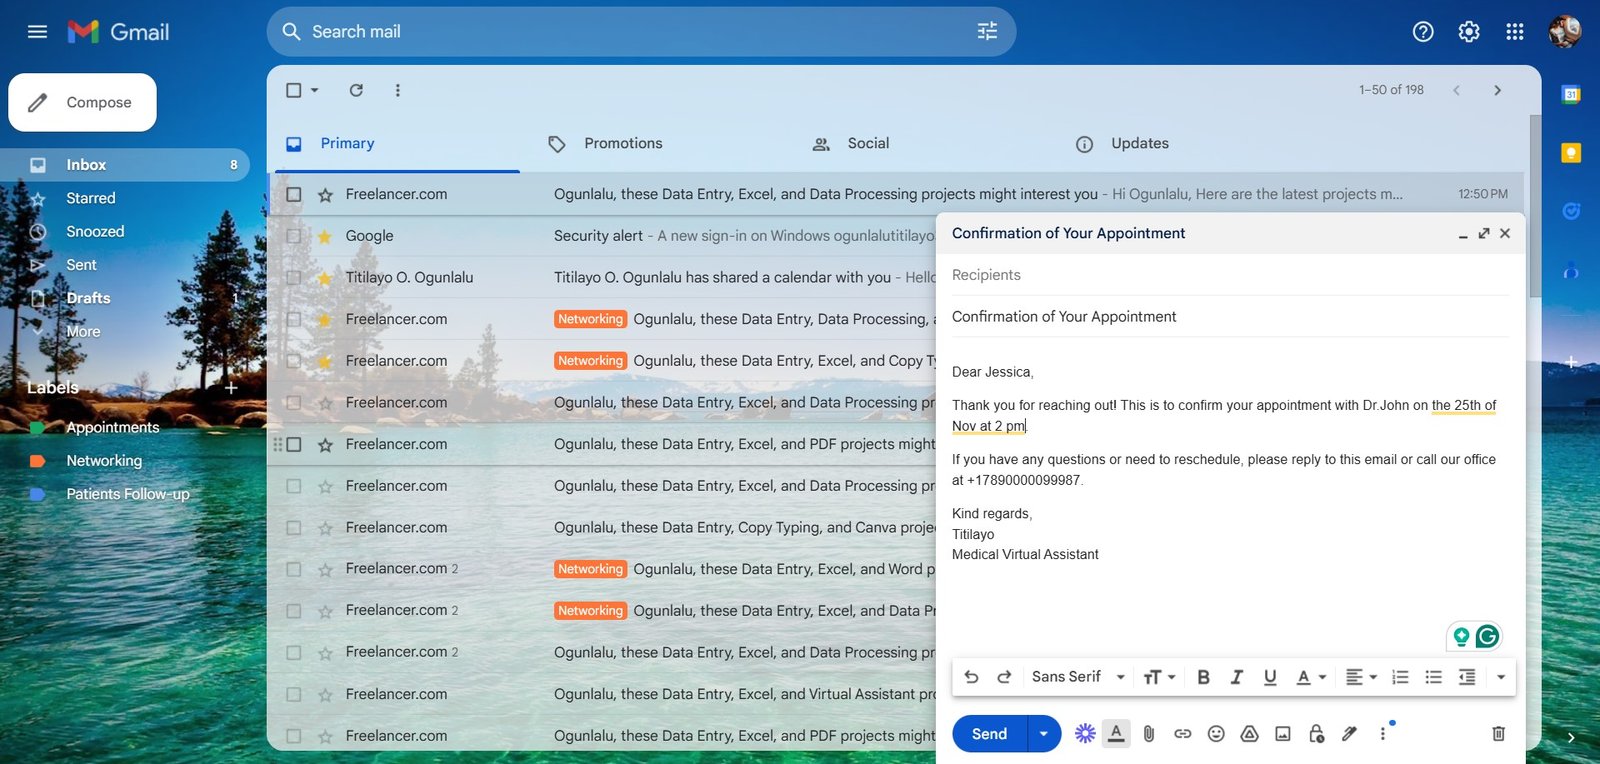
Task: Attach files with paperclip icon
Action: click(1149, 734)
